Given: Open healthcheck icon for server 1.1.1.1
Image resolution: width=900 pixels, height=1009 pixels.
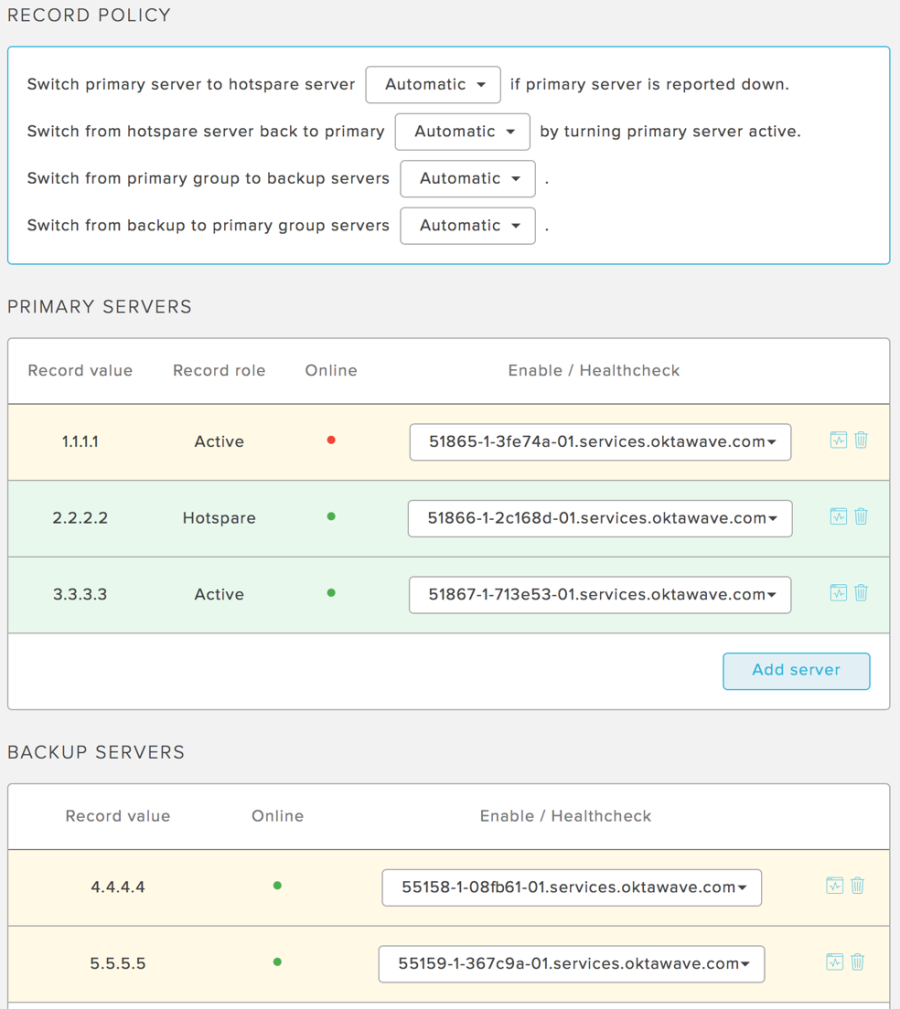Looking at the screenshot, I should [838, 440].
